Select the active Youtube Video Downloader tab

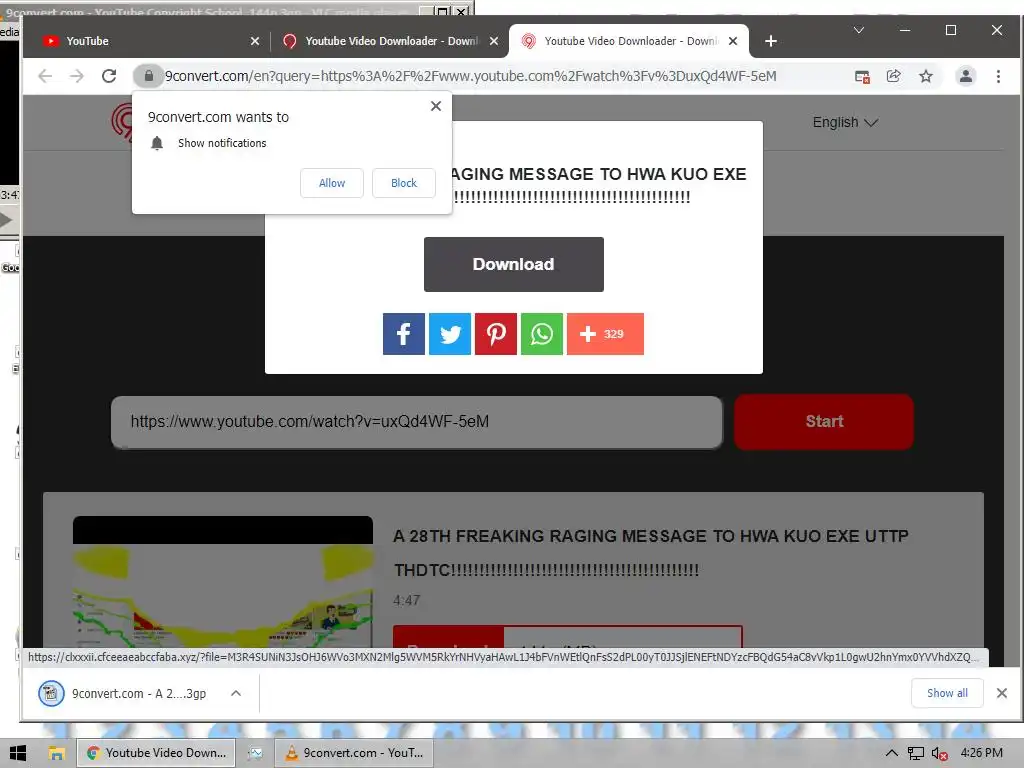(628, 41)
